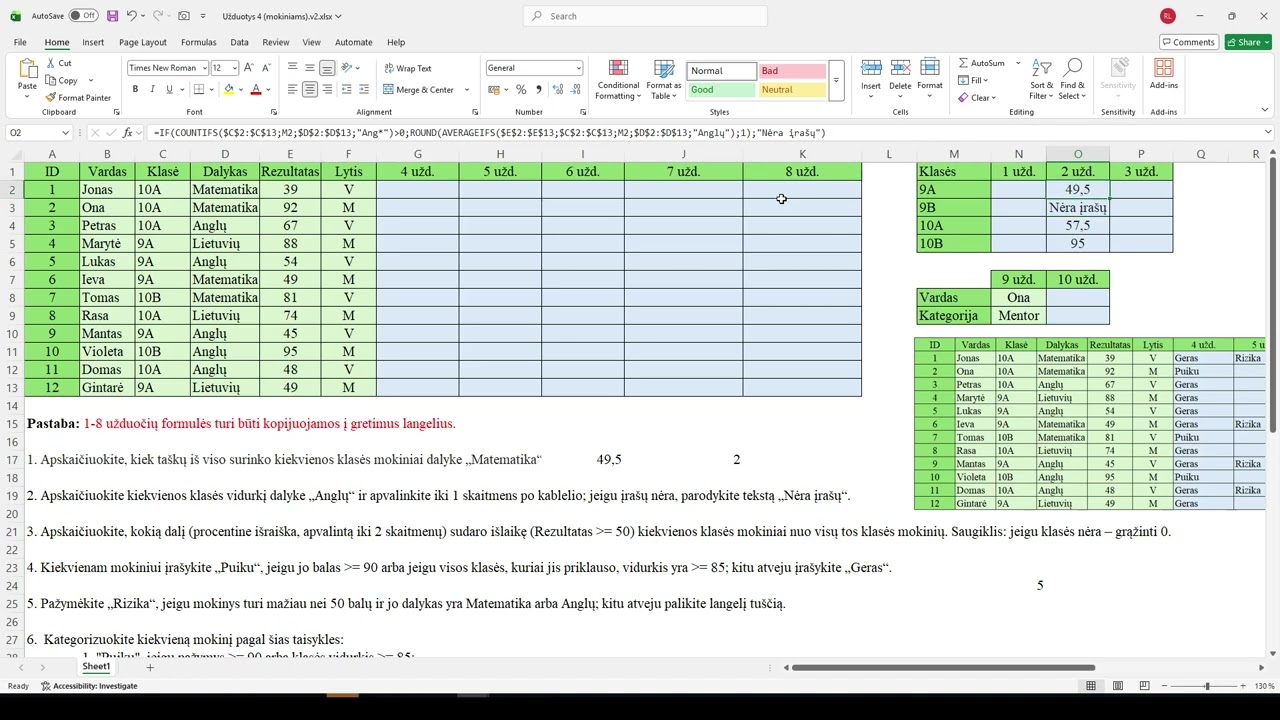Screen dimensions: 1280x720
Task: Apply Bold formatting
Action: coord(136,89)
